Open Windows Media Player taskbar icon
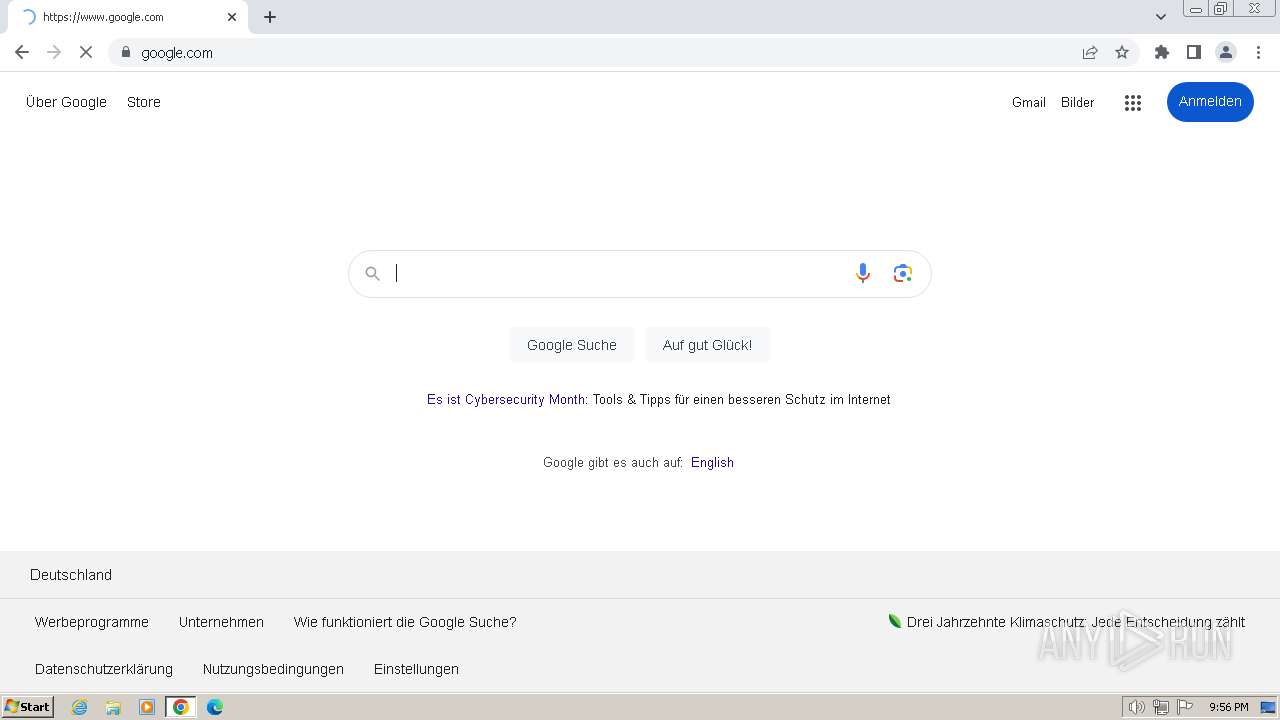The image size is (1280, 720). [147, 707]
